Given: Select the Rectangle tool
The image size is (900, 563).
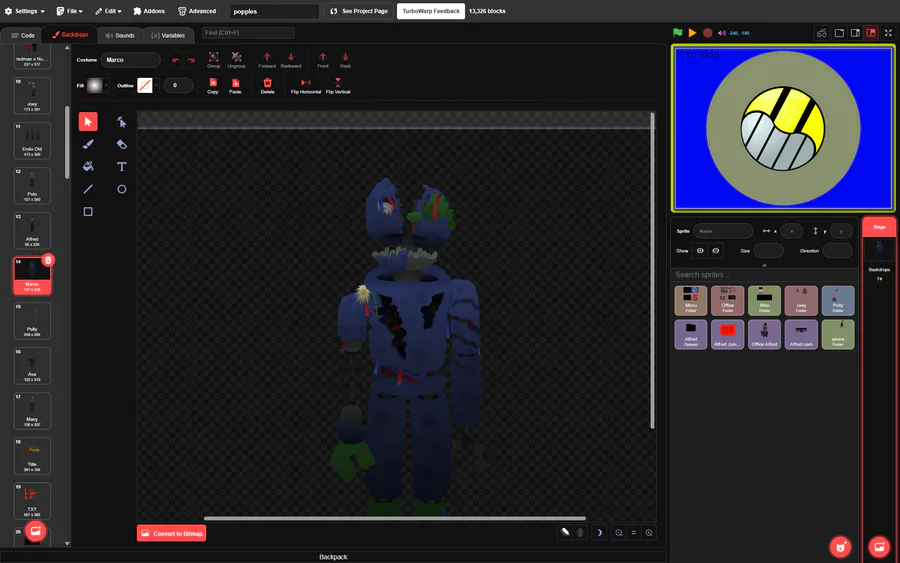Looking at the screenshot, I should [x=88, y=212].
